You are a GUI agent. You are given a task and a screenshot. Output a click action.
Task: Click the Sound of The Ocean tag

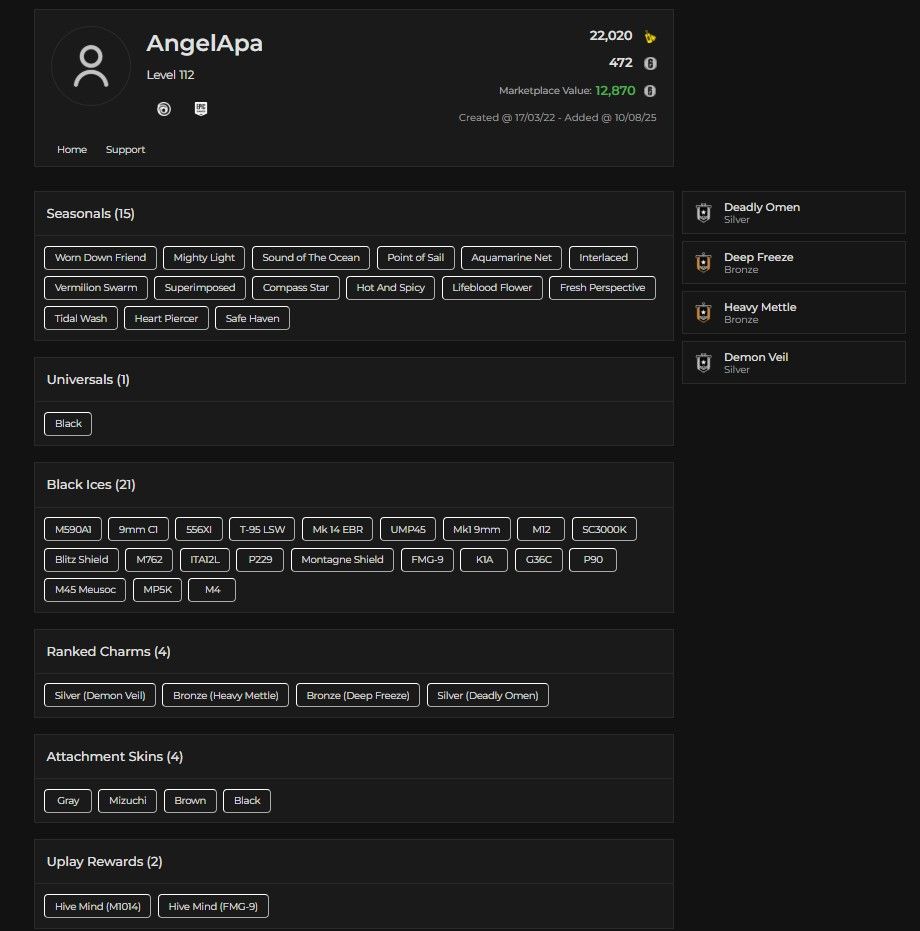[x=311, y=258]
